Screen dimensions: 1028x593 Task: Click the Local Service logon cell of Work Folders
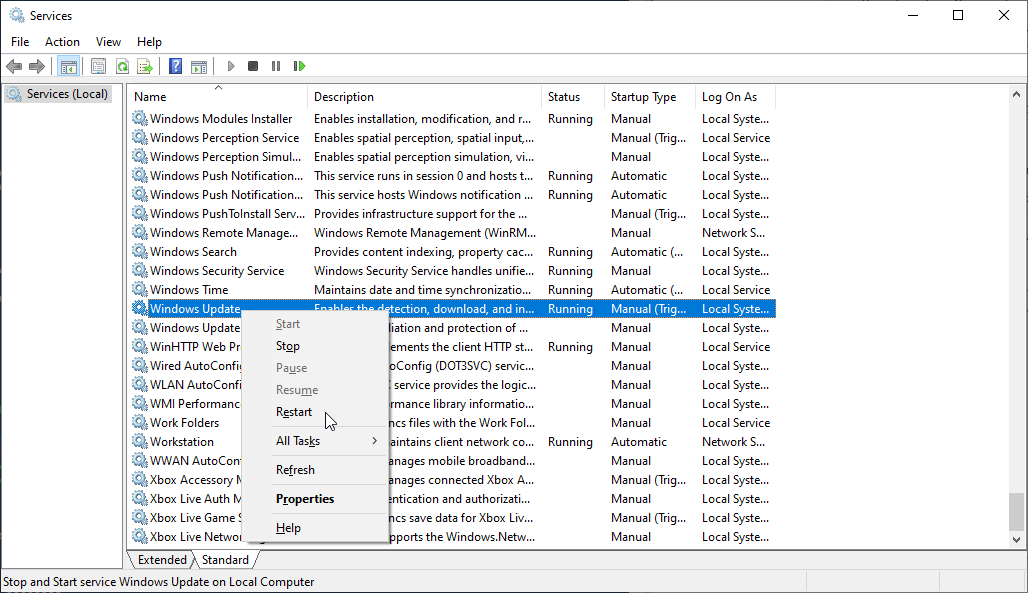point(736,423)
